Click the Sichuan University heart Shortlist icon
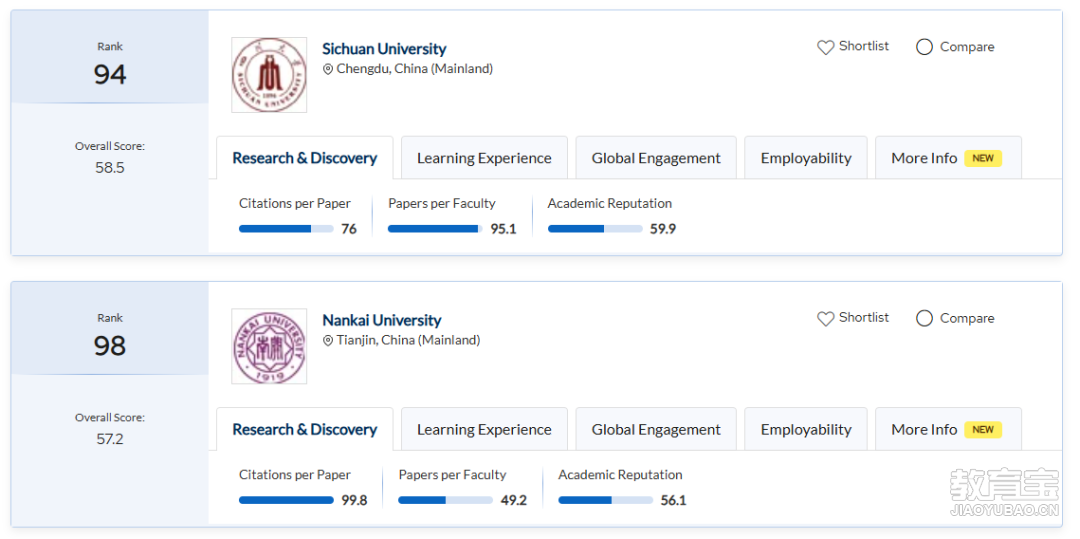The image size is (1080, 539). click(x=825, y=47)
